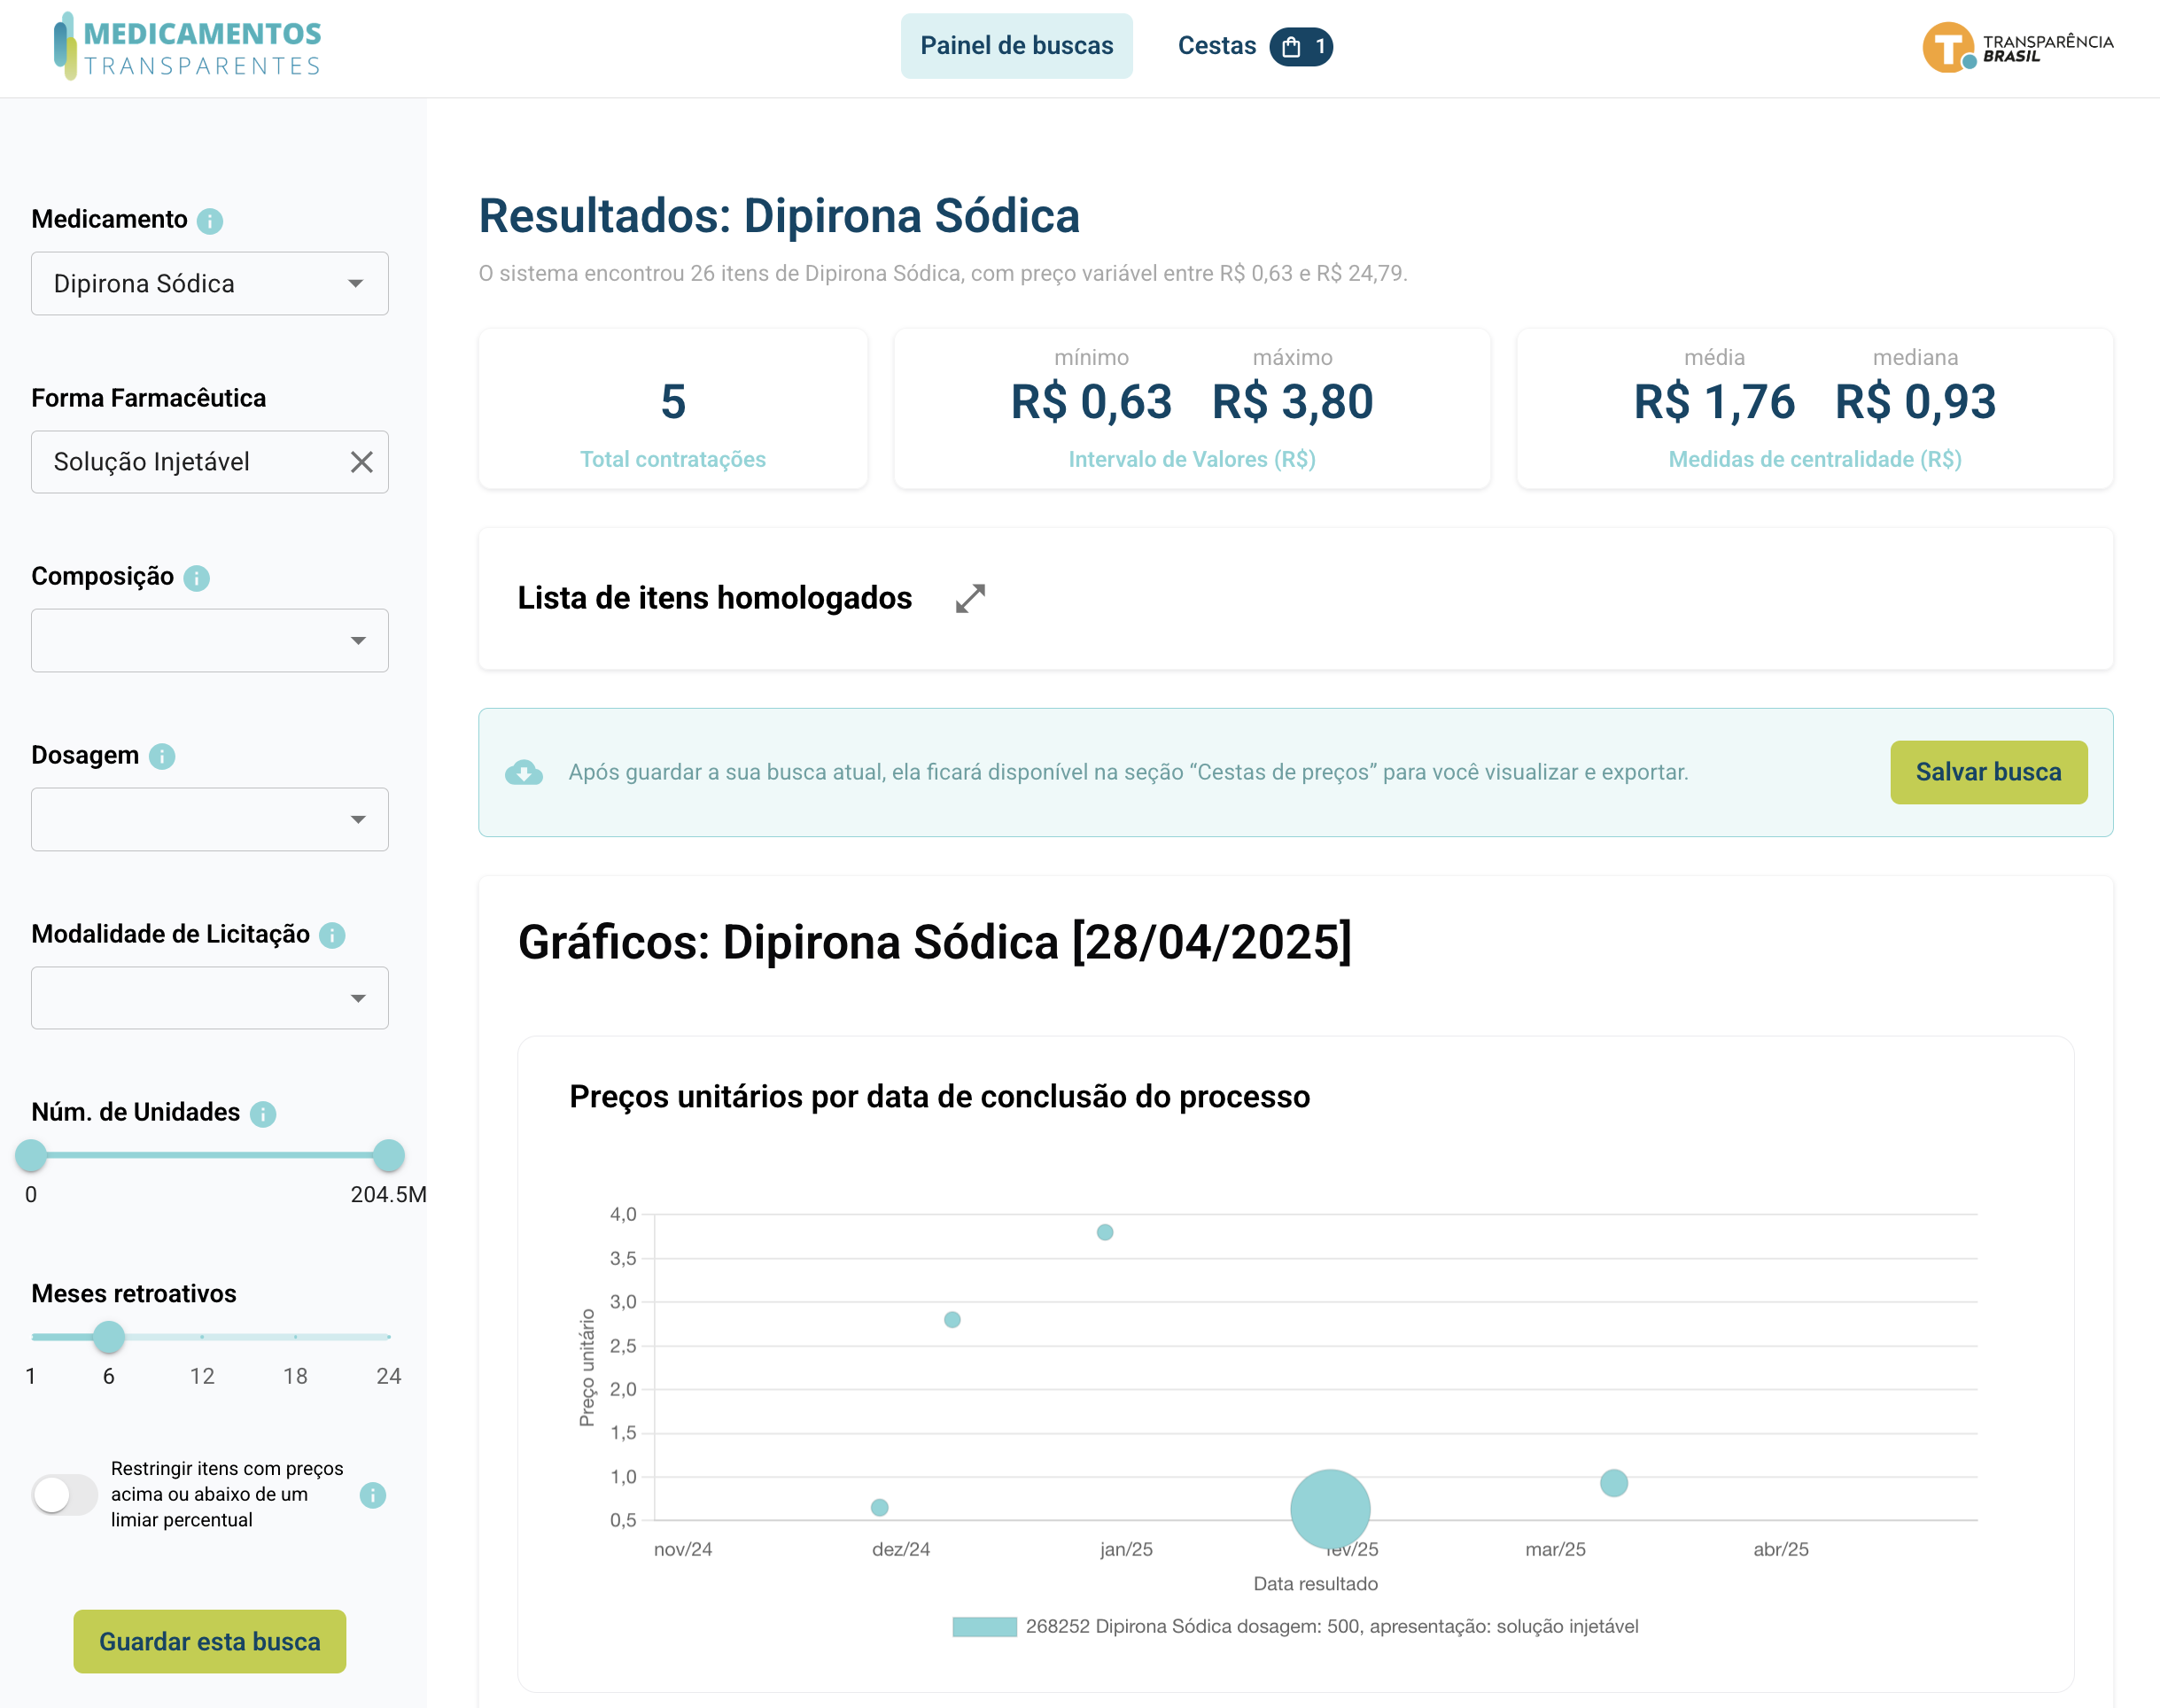Click the 18 months tick label
The height and width of the screenshot is (1708, 2160).
point(295,1376)
